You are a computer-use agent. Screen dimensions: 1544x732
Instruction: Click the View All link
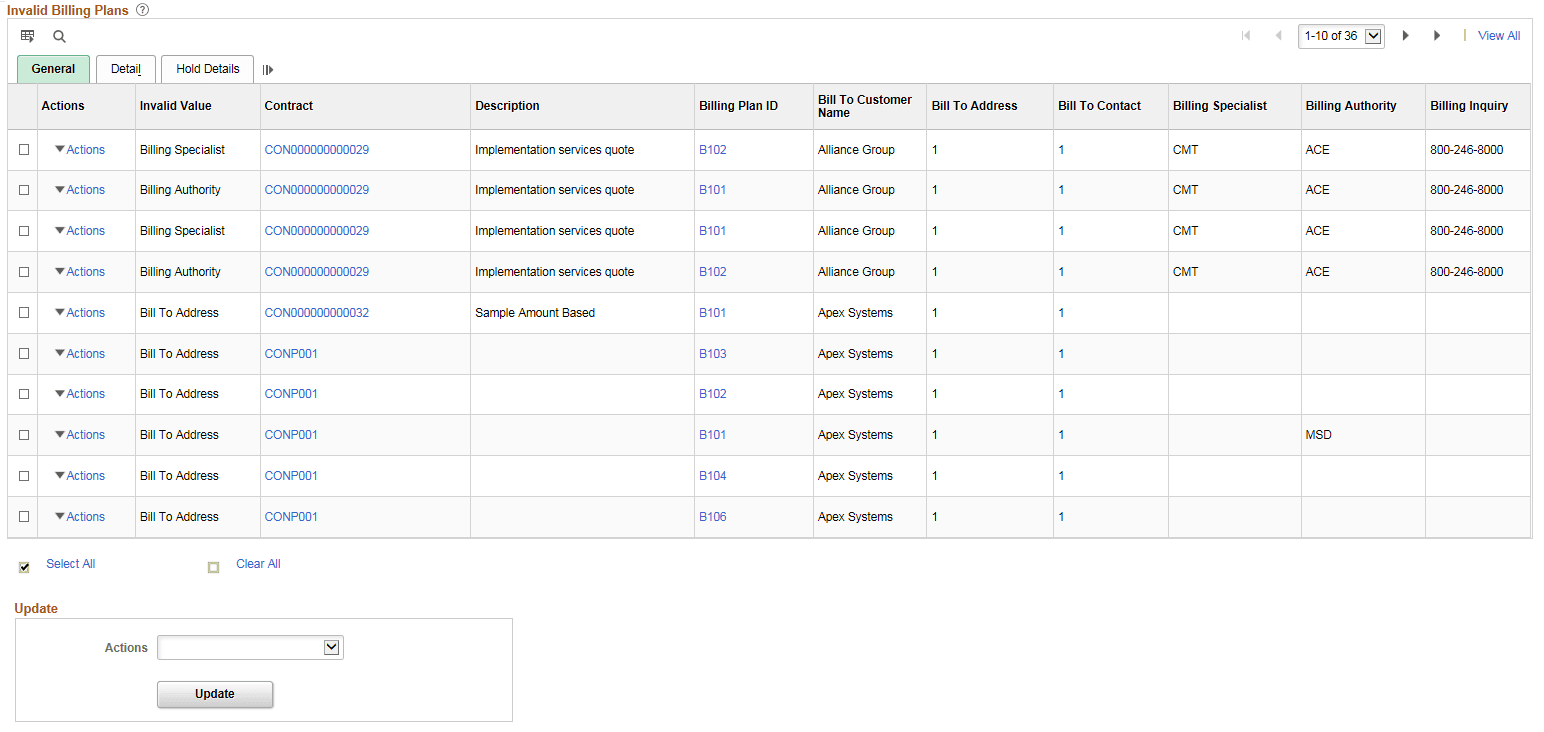[x=1498, y=35]
